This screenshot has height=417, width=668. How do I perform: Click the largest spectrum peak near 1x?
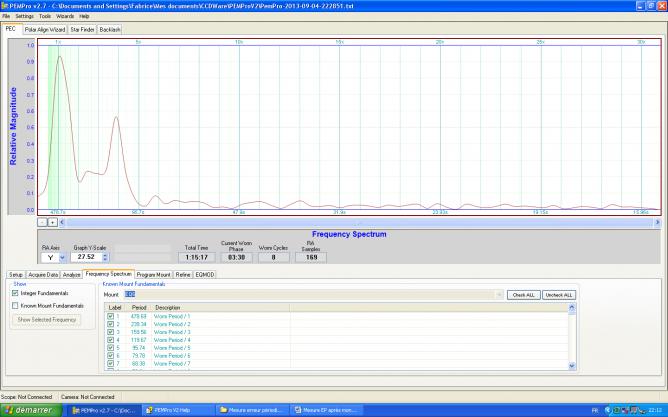tap(59, 56)
